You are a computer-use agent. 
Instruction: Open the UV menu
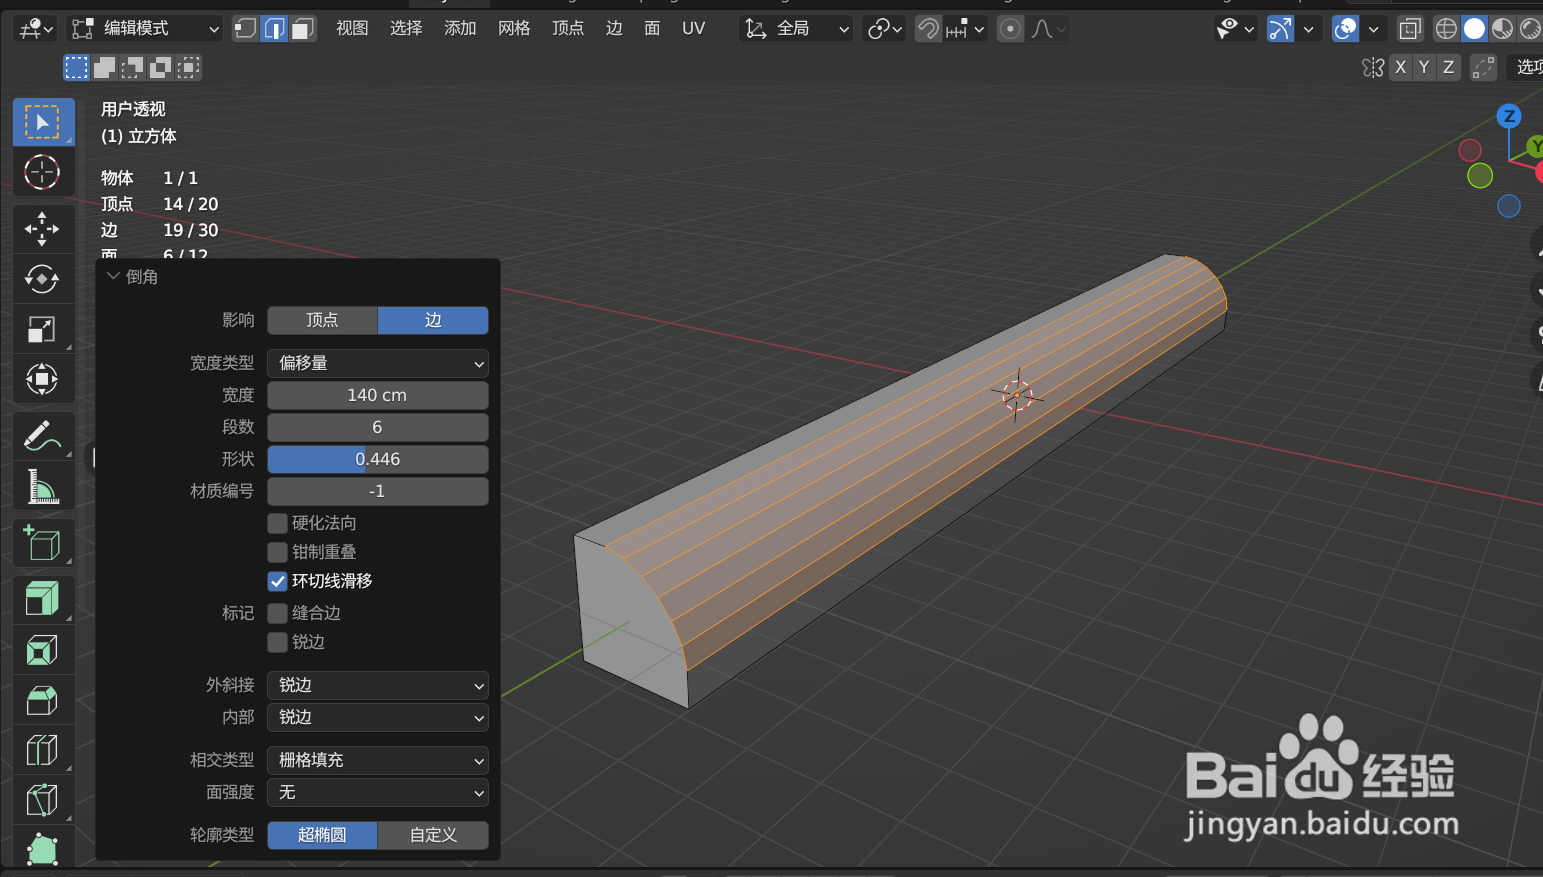693,29
